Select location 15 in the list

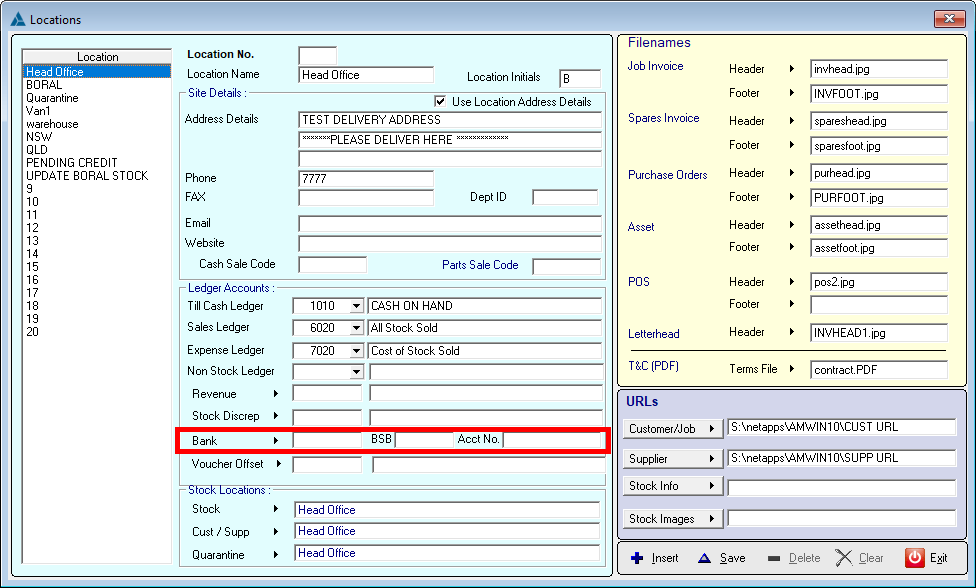tap(96, 267)
